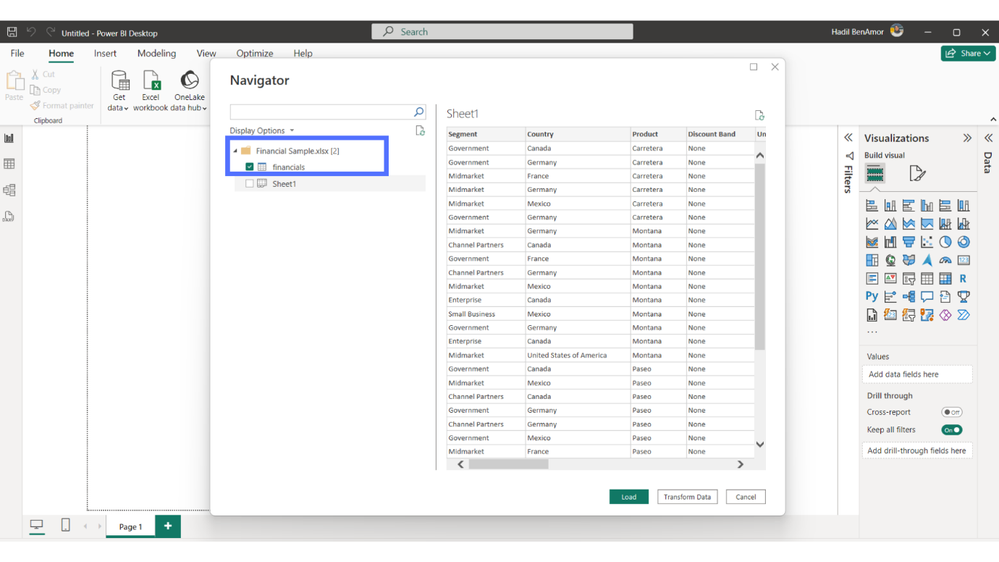Select the trophy metrics visual
This screenshot has height=562, width=999.
(963, 296)
